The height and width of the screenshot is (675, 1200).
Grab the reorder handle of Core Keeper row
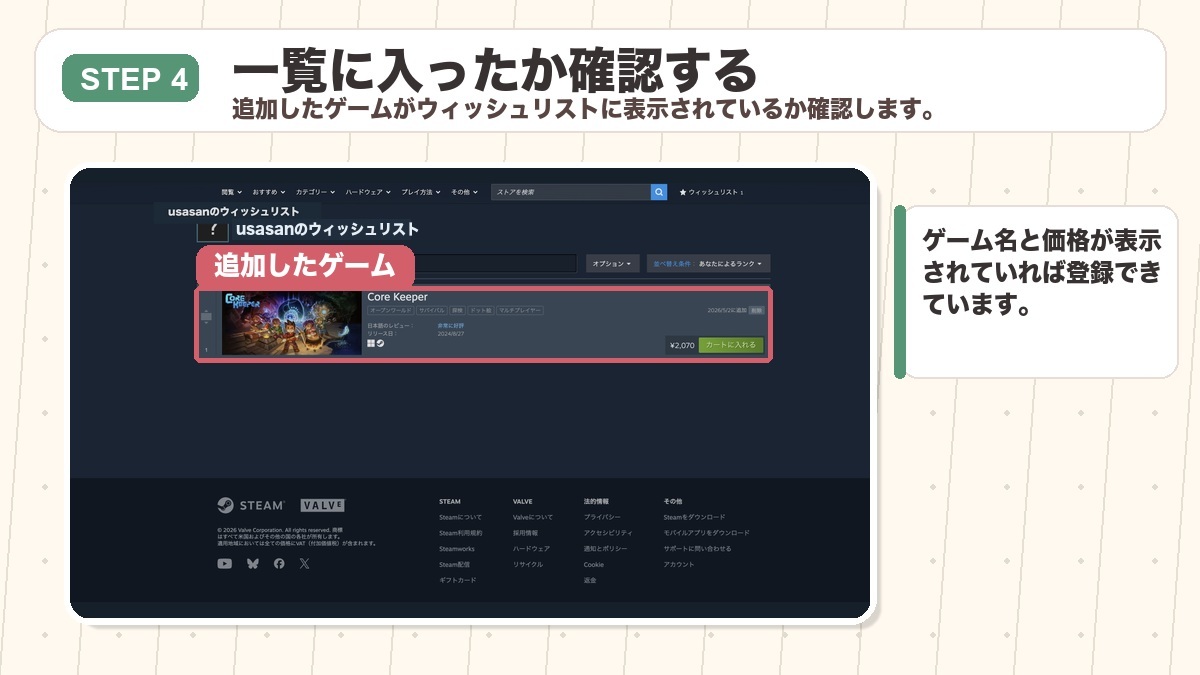coord(206,317)
